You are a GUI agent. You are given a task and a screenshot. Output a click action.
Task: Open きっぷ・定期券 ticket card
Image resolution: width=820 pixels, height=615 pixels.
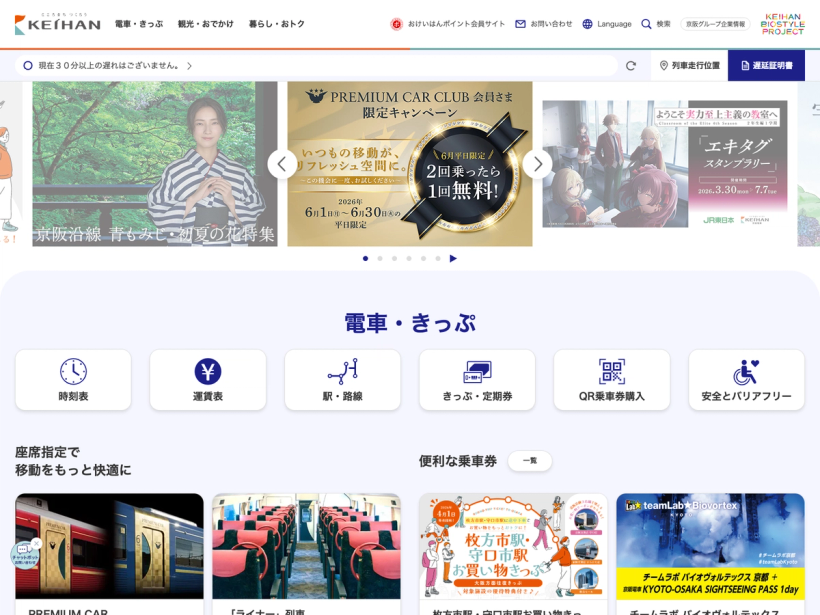(x=477, y=380)
